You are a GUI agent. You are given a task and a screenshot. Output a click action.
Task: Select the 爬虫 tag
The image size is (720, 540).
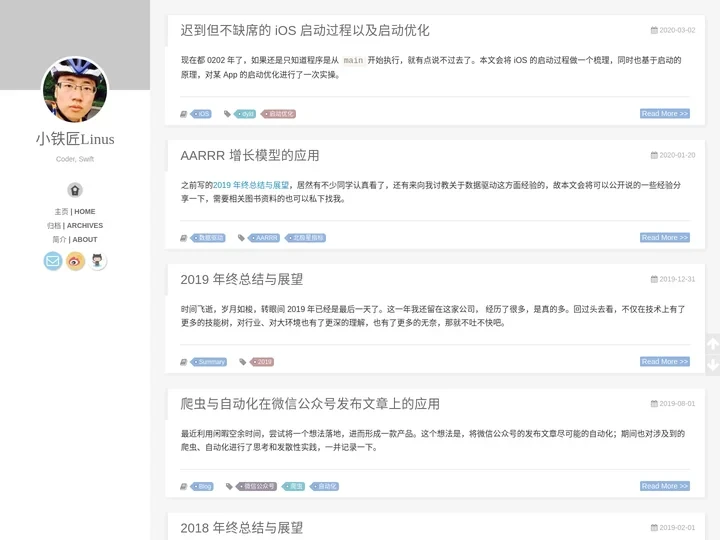[293, 486]
